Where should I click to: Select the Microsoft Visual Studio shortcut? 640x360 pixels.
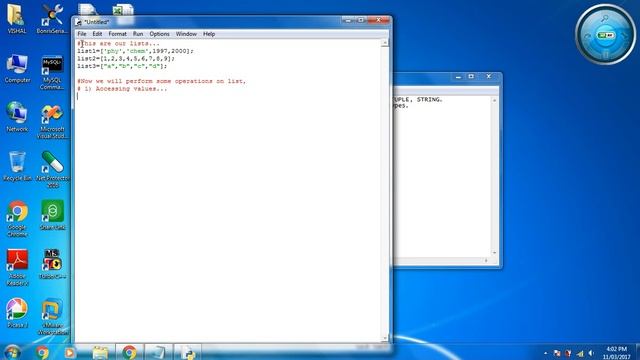pyautogui.click(x=52, y=122)
